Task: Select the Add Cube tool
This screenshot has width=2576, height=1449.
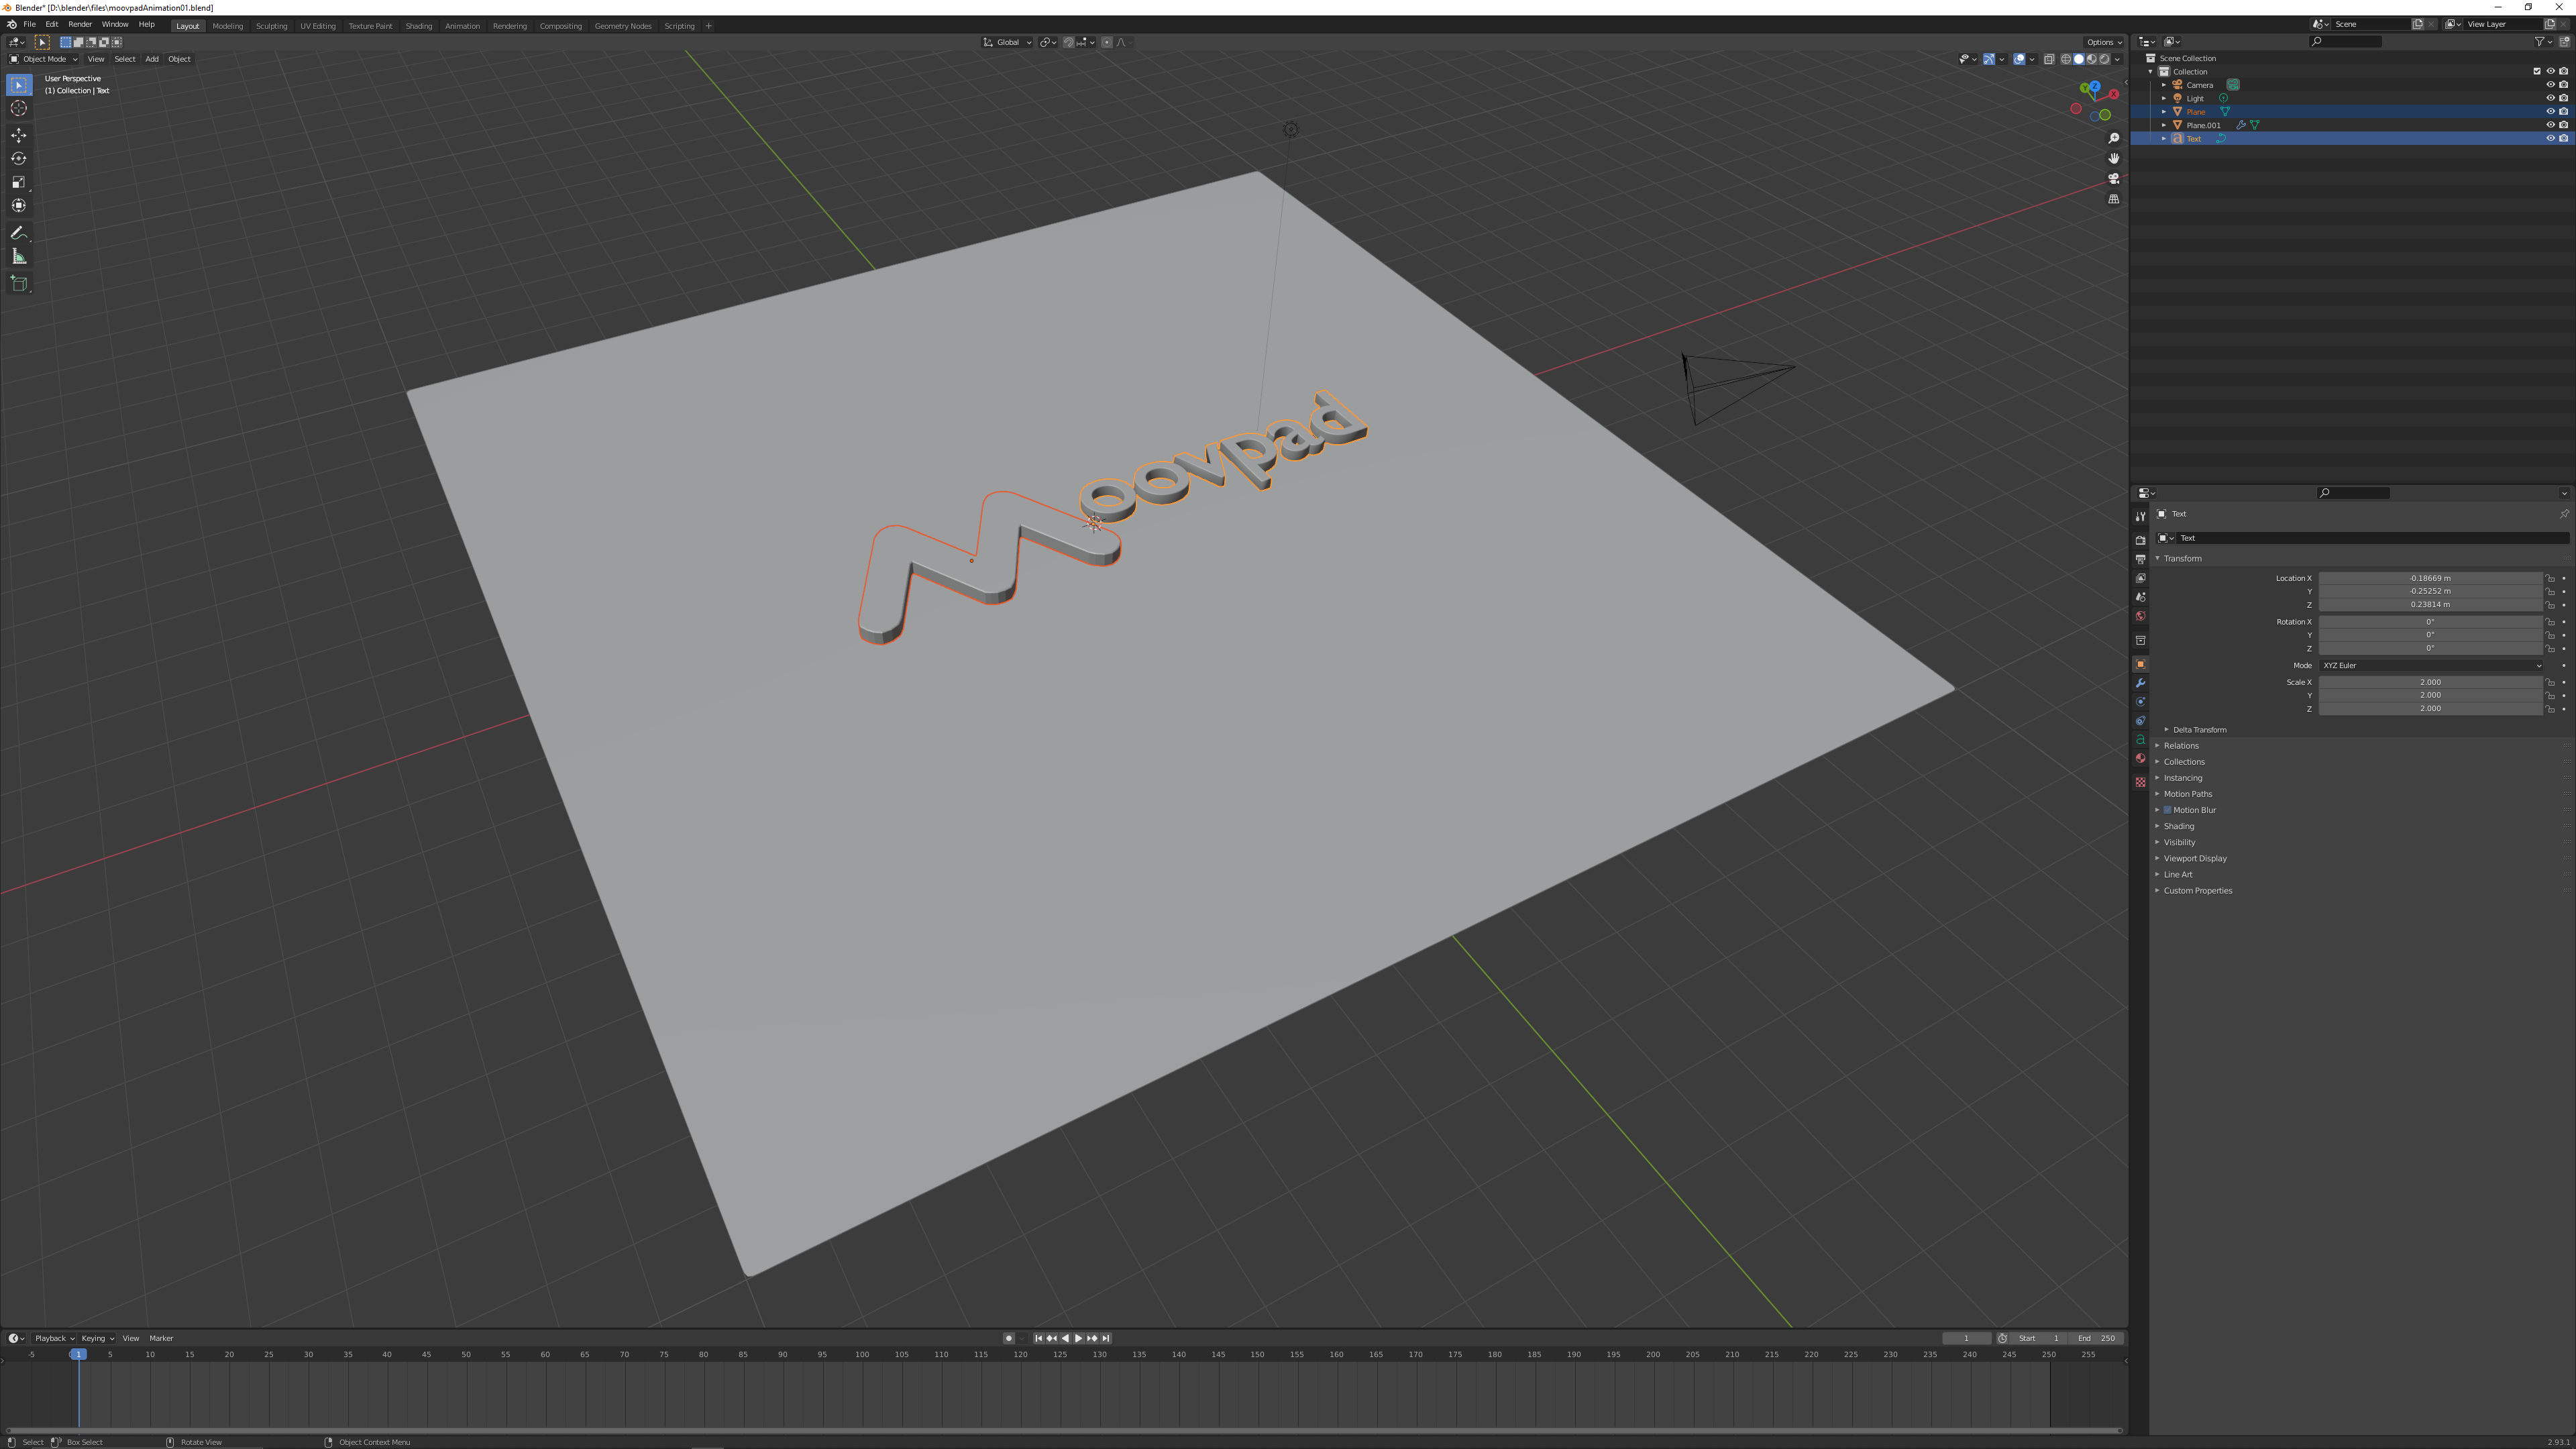Action: [19, 284]
